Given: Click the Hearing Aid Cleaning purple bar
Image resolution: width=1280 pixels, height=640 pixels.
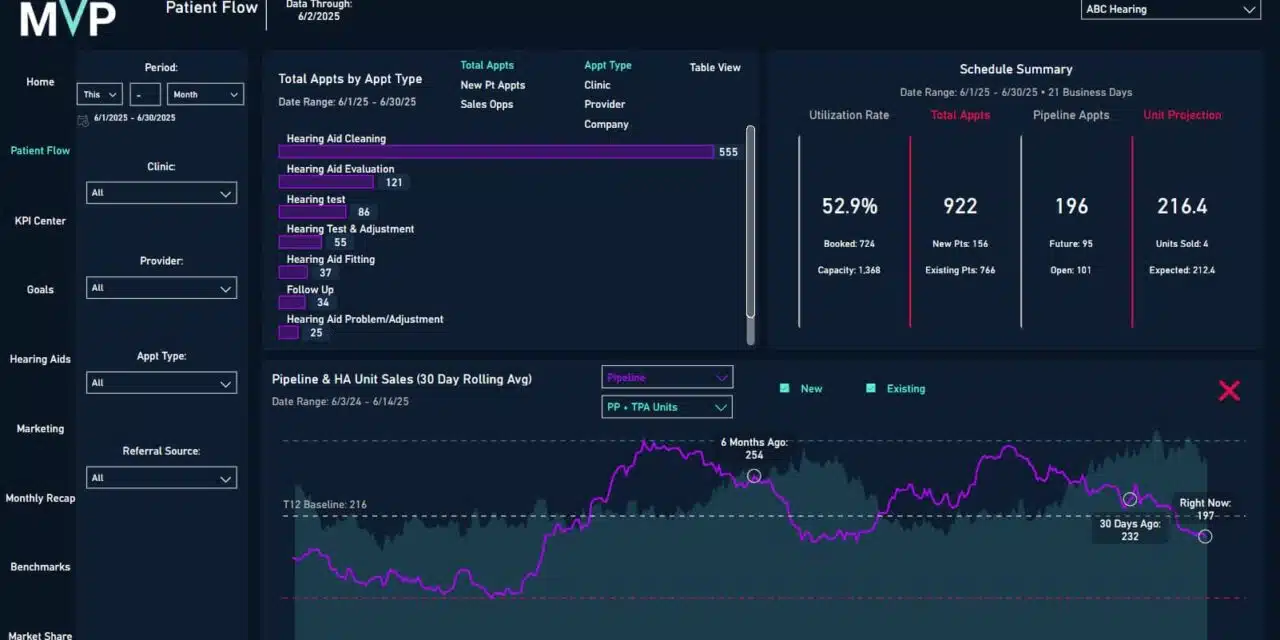Looking at the screenshot, I should point(495,152).
